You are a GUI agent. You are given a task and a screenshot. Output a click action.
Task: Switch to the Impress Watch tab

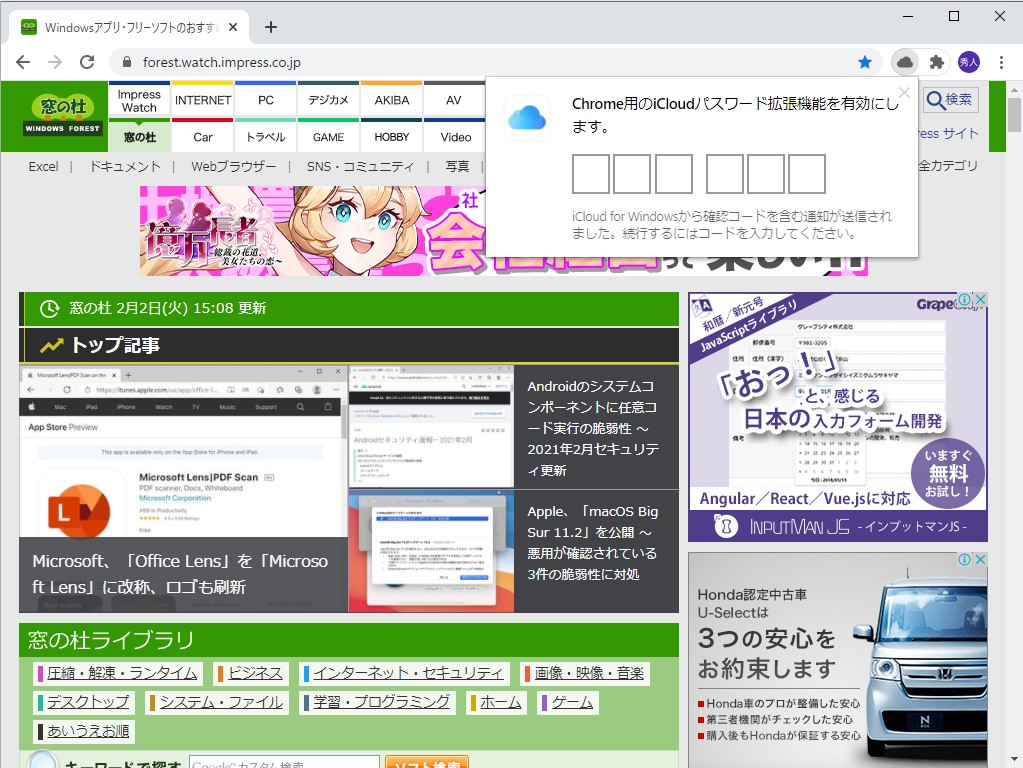tap(139, 100)
